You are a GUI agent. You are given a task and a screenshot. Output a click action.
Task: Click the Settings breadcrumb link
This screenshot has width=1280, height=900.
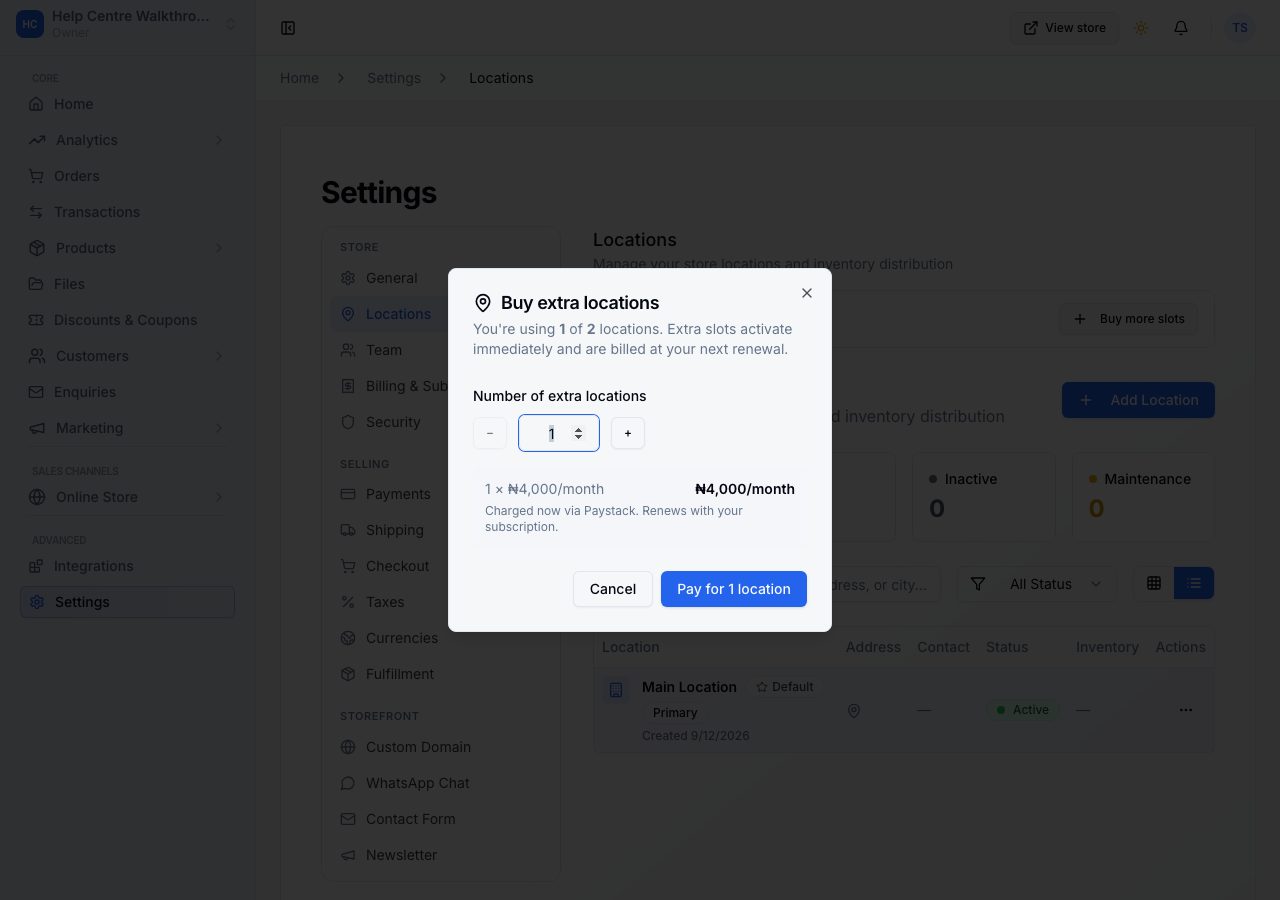pyautogui.click(x=394, y=78)
